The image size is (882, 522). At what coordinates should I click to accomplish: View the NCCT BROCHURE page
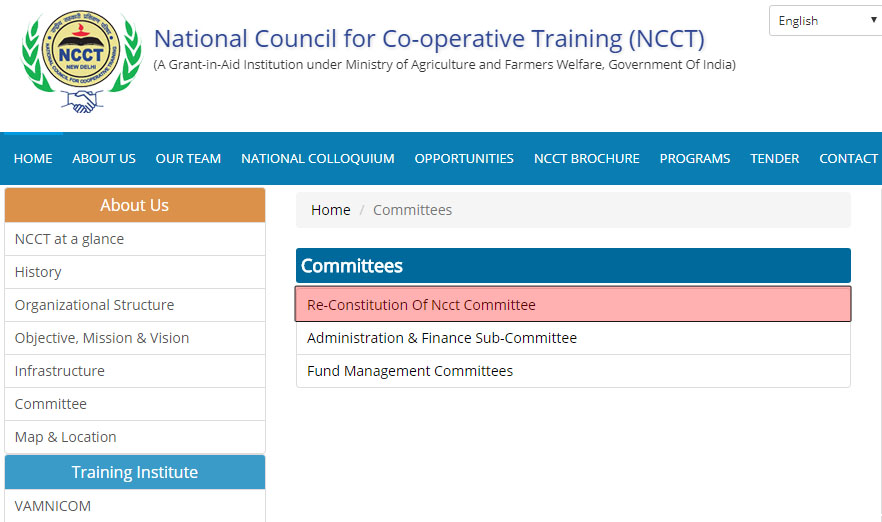[x=587, y=159]
